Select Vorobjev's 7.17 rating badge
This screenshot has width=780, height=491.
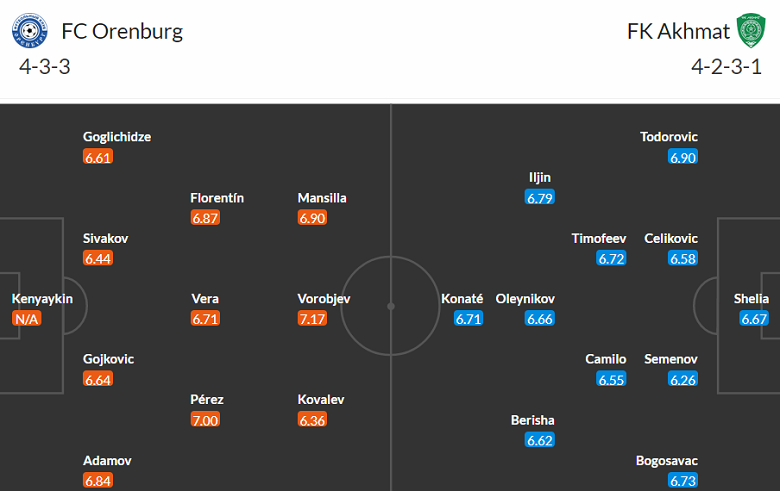(x=314, y=319)
